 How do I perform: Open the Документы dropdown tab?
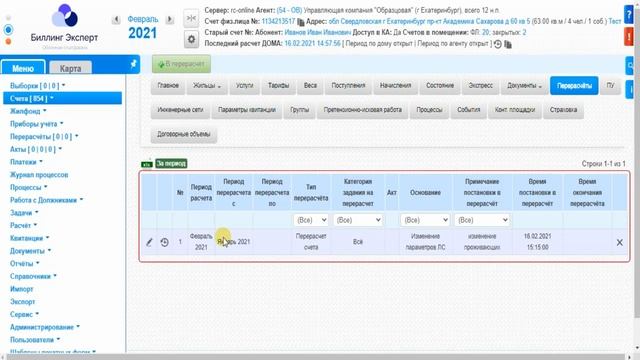524,86
